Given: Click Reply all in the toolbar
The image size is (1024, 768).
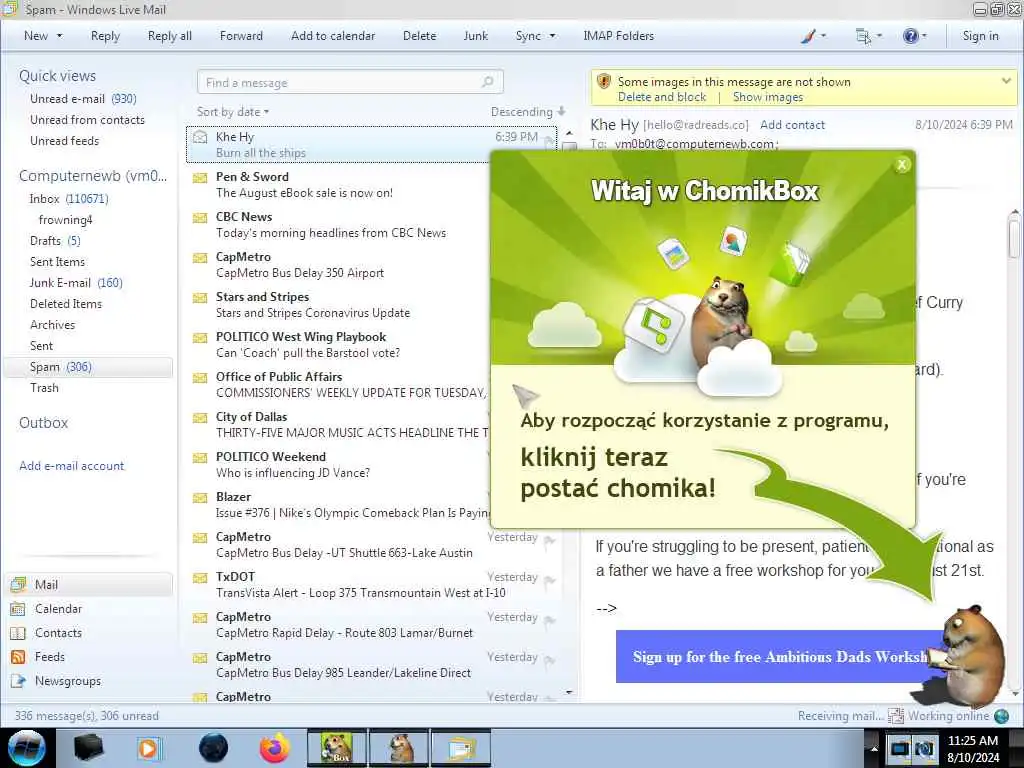Looking at the screenshot, I should coord(170,36).
